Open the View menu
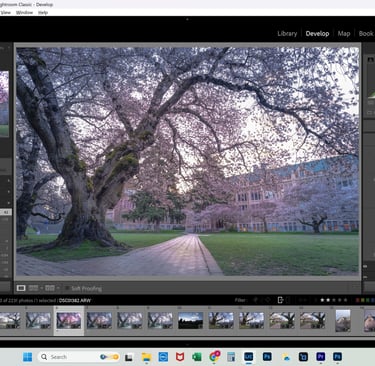This screenshot has width=375, height=366. (6, 13)
